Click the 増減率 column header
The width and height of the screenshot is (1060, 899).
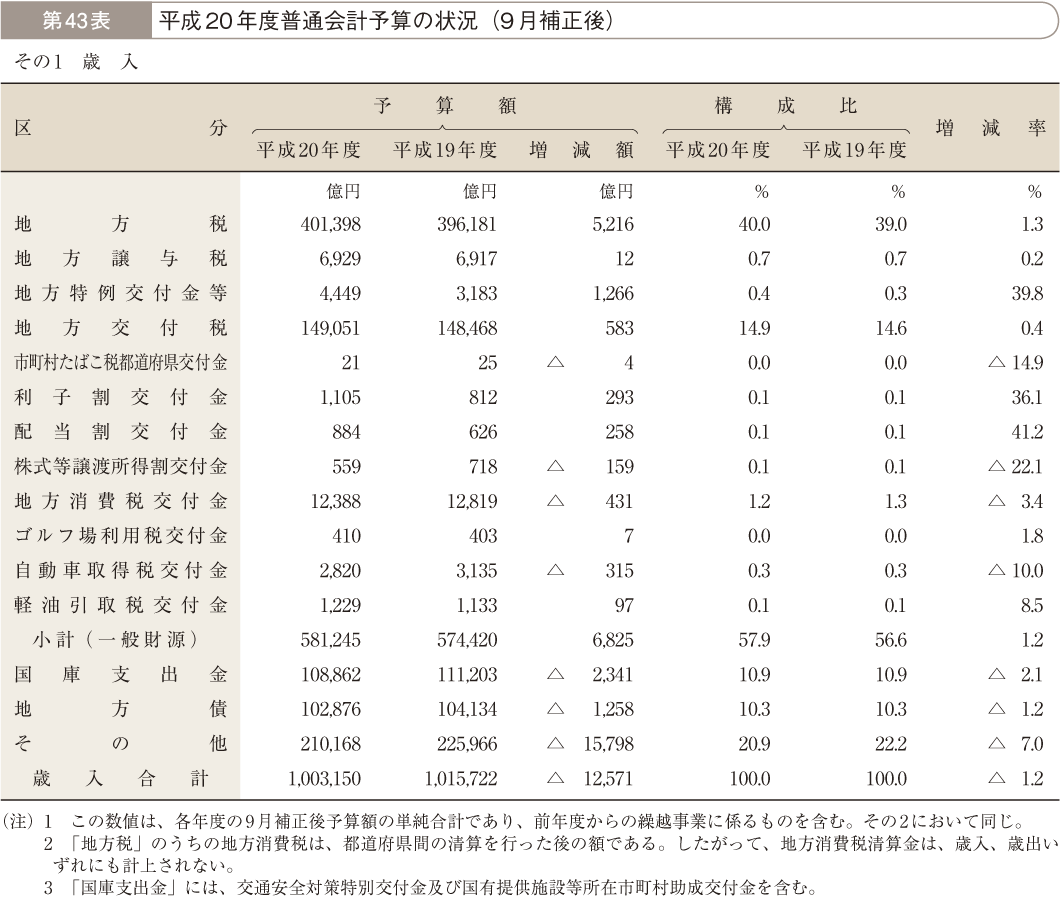(x=989, y=128)
